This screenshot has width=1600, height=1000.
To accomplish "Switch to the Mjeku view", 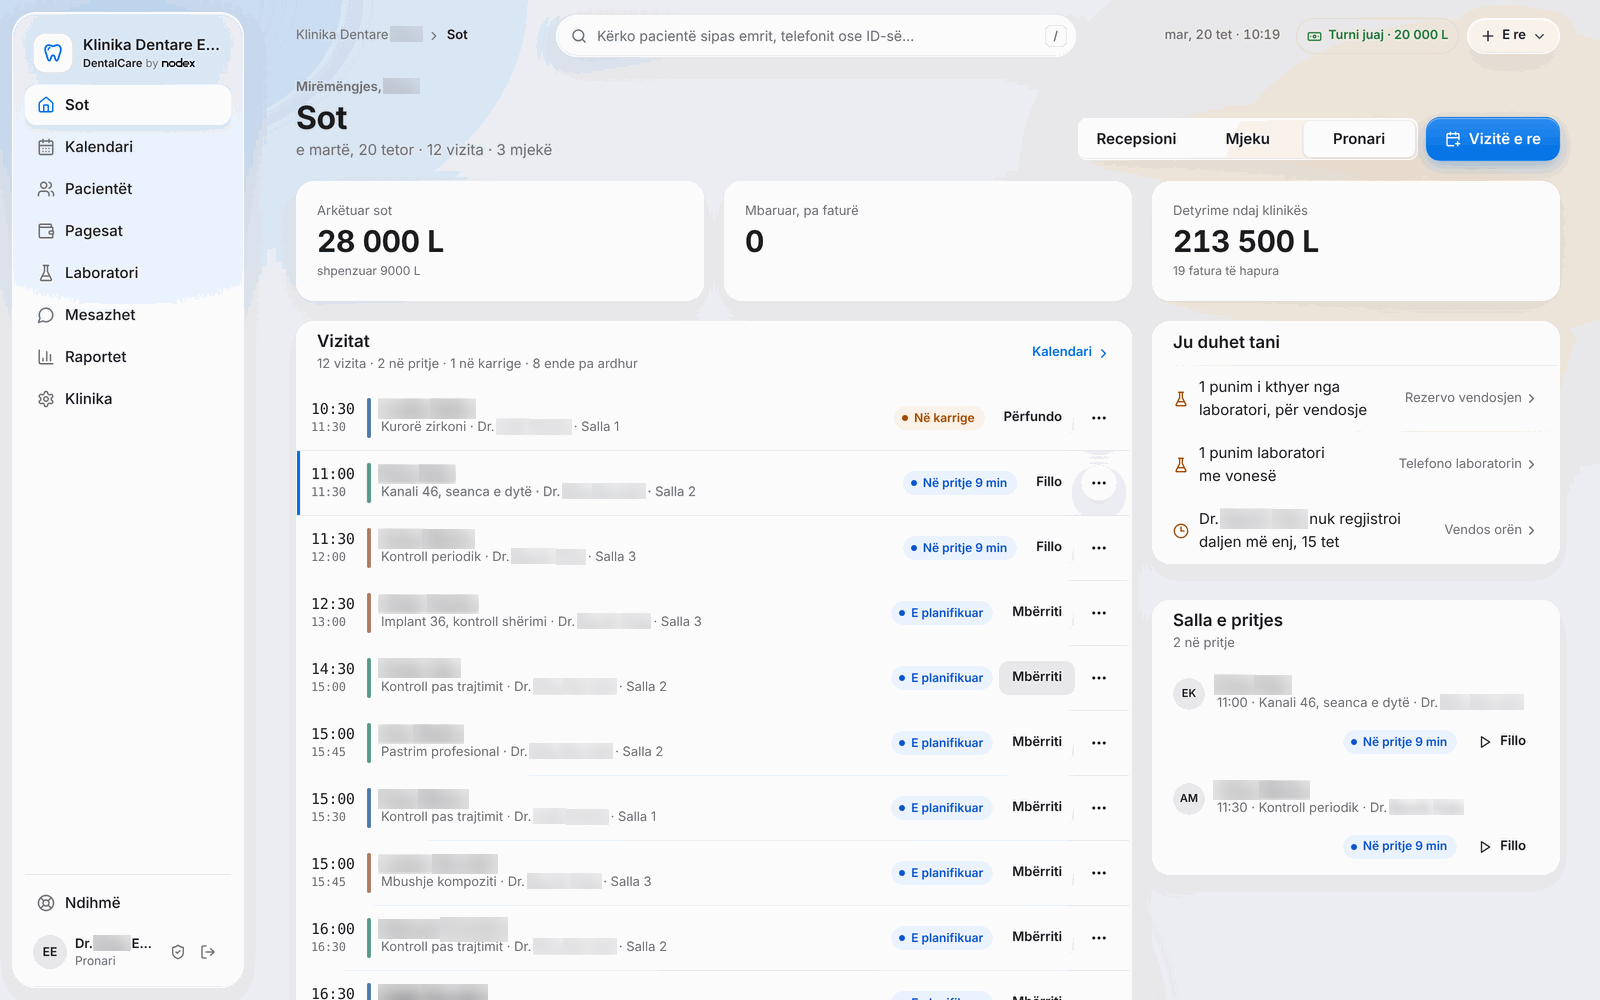I will tap(1247, 139).
